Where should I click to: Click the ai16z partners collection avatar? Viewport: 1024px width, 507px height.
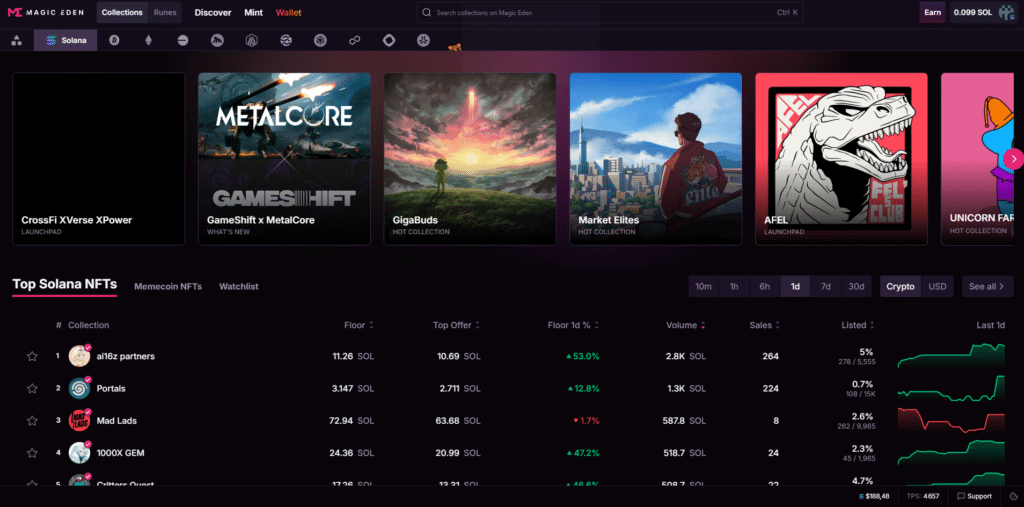(x=79, y=356)
